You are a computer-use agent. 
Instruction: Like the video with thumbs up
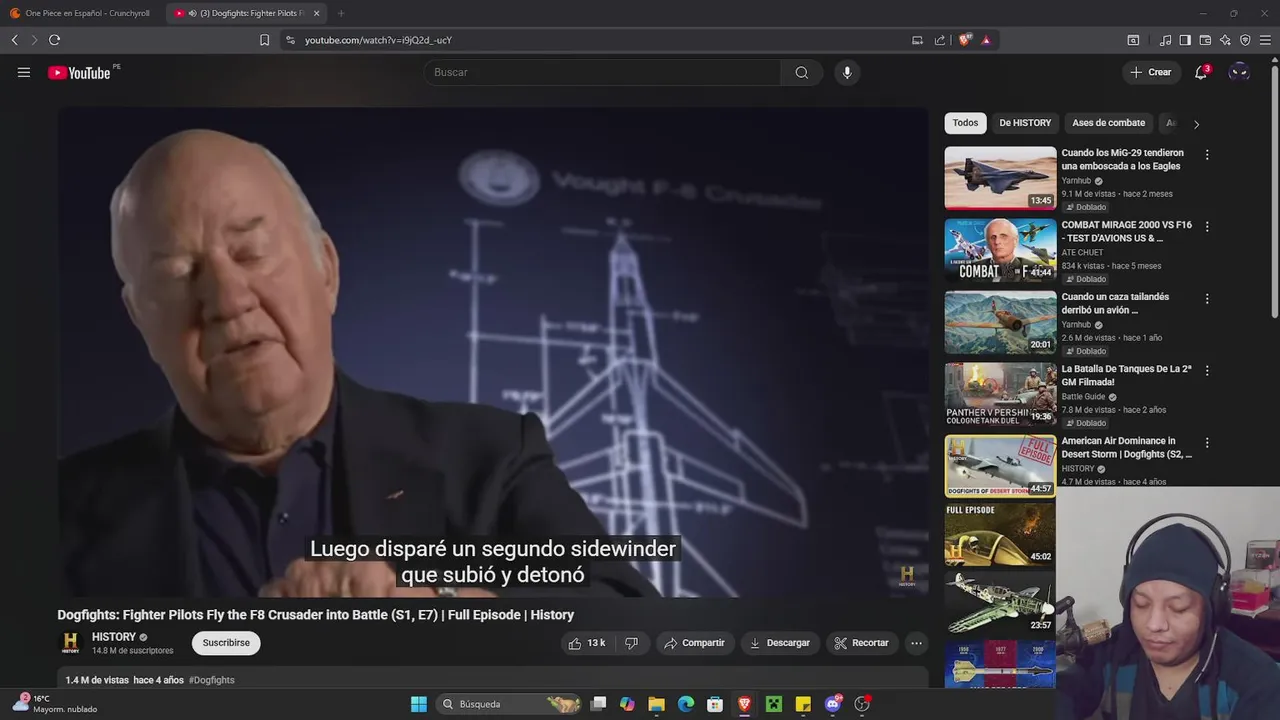[587, 643]
